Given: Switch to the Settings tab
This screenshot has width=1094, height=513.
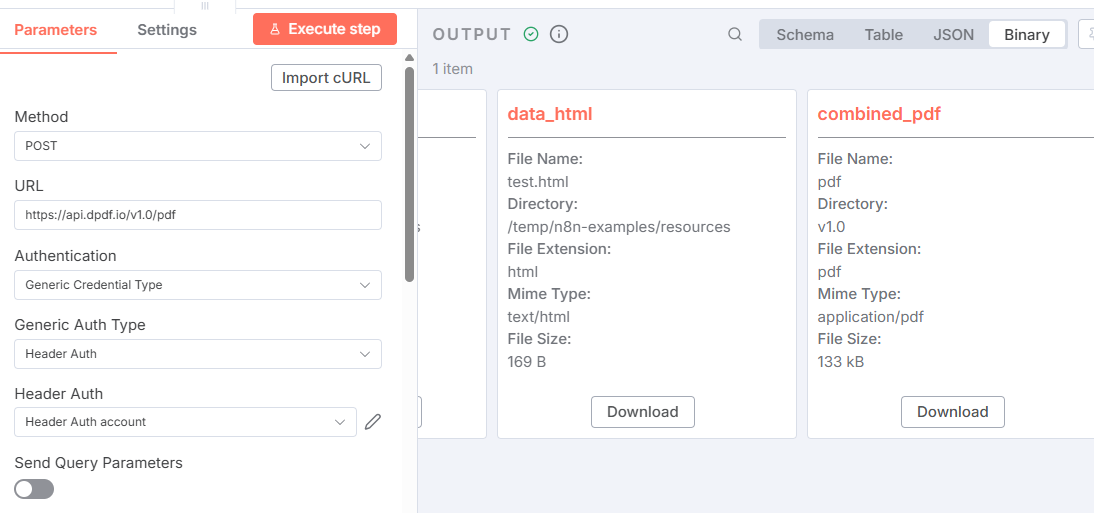Looking at the screenshot, I should tap(167, 29).
